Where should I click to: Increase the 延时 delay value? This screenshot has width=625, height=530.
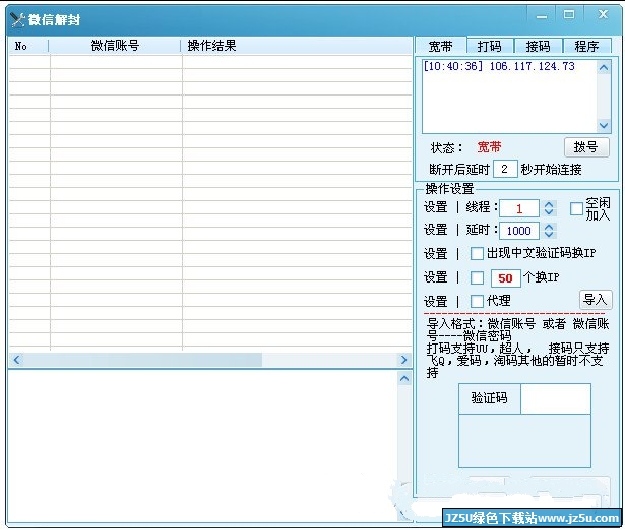click(549, 227)
